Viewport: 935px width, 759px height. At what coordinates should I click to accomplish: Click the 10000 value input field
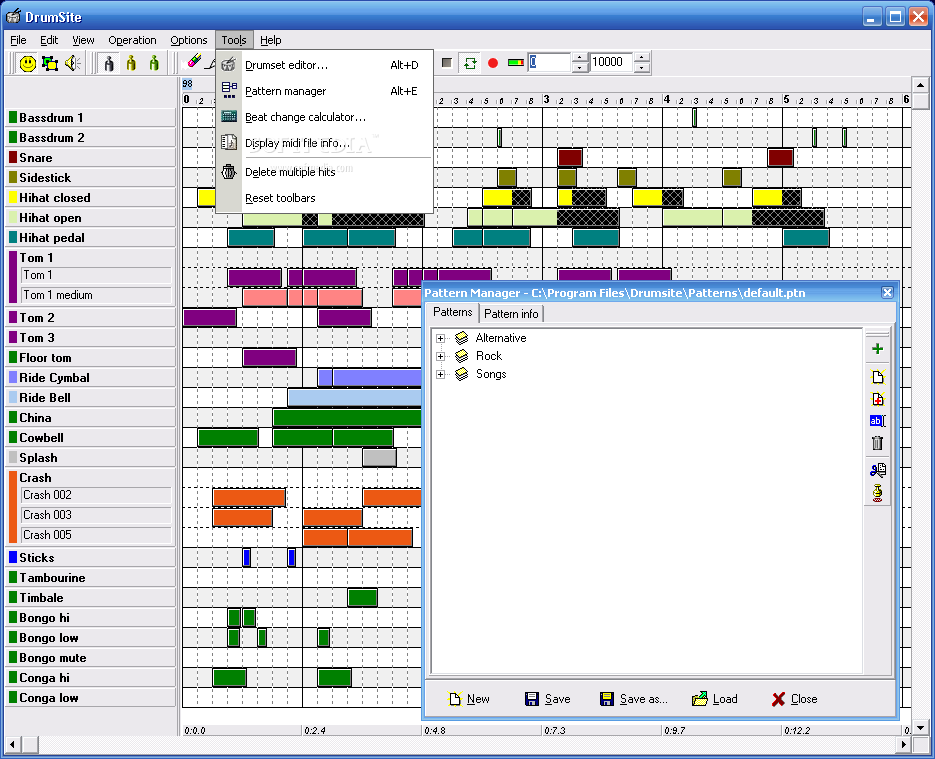click(x=611, y=62)
